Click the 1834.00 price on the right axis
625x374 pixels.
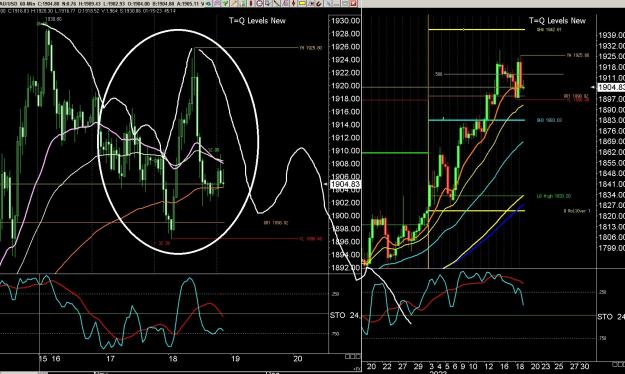(611, 195)
